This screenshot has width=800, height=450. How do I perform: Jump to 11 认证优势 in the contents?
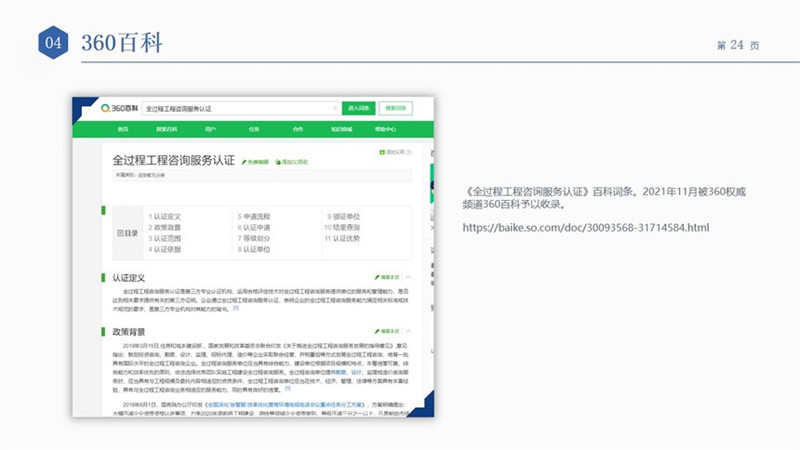pyautogui.click(x=342, y=238)
